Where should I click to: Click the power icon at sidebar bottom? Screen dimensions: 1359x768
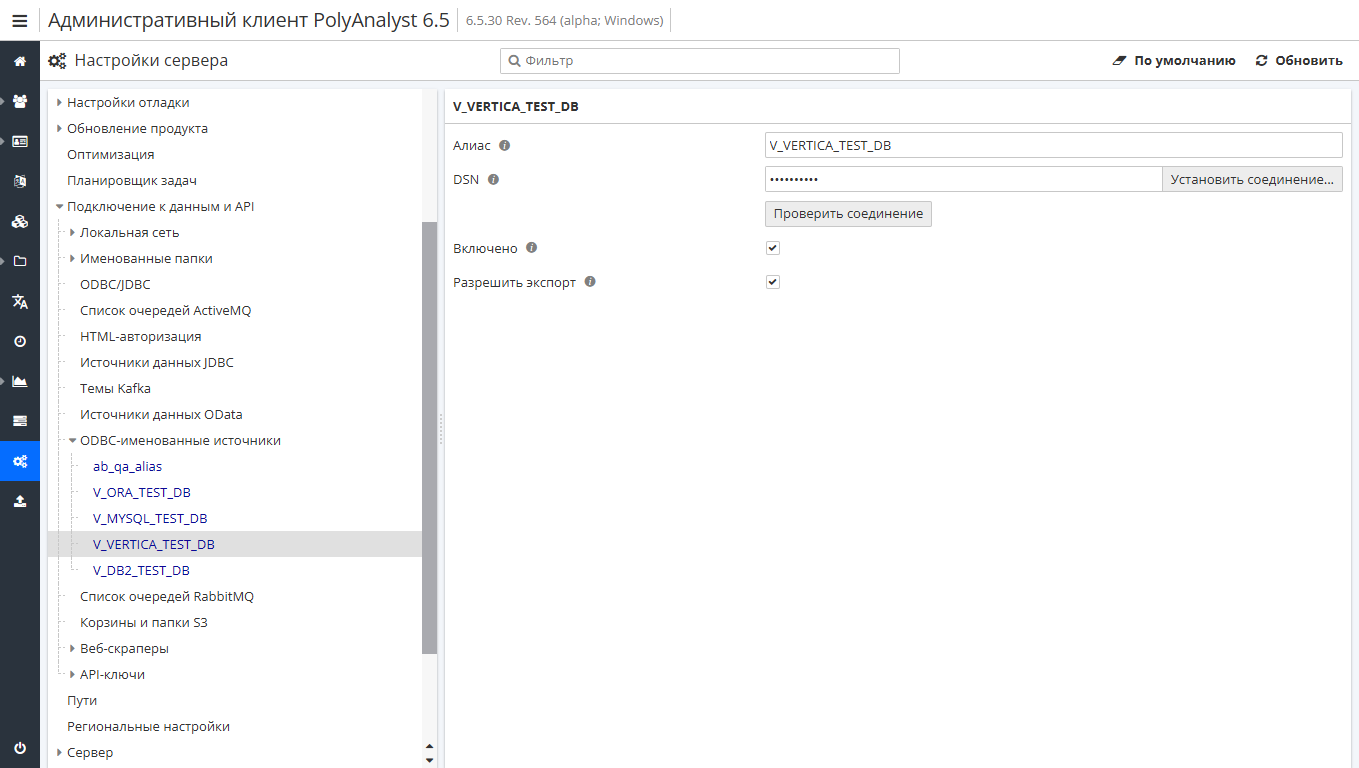(20, 748)
